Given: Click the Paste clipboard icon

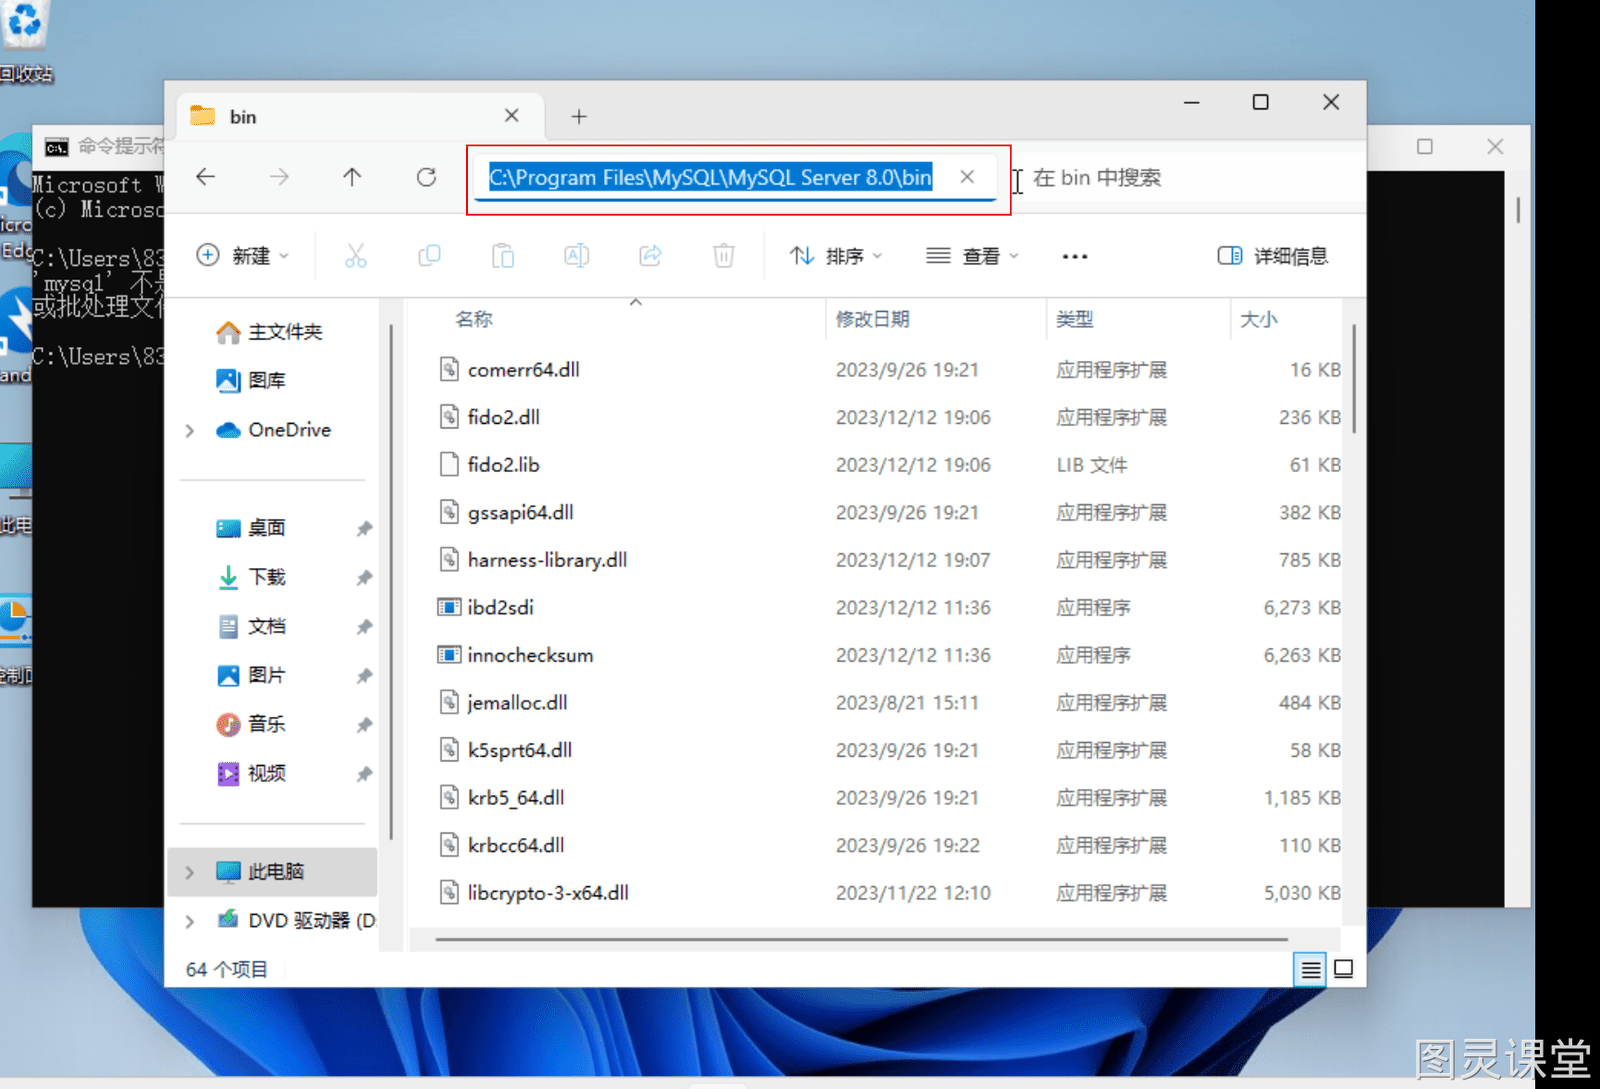Looking at the screenshot, I should coord(503,256).
